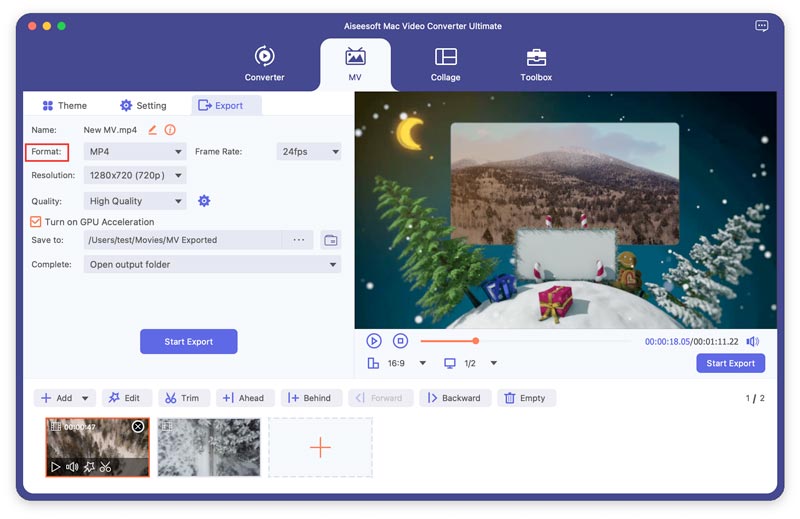
Task: Remove first clip with its X icon
Action: tap(138, 427)
